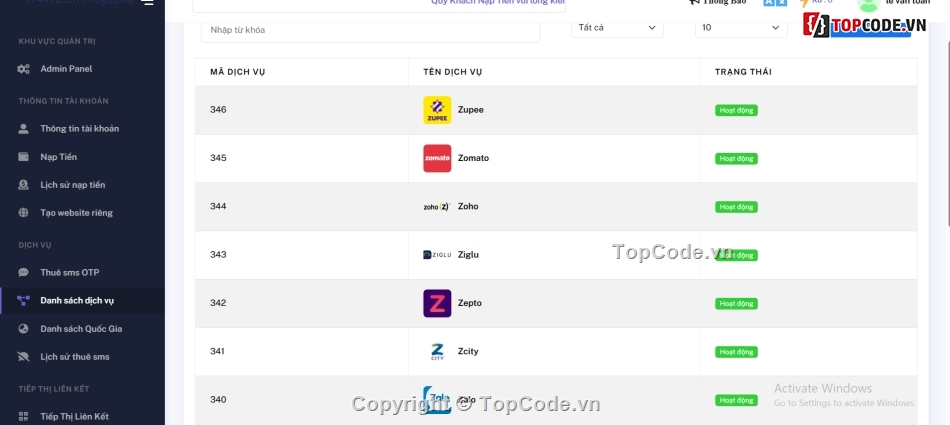Image resolution: width=950 pixels, height=425 pixels.
Task: Click the Zoho service name
Action: (x=468, y=206)
